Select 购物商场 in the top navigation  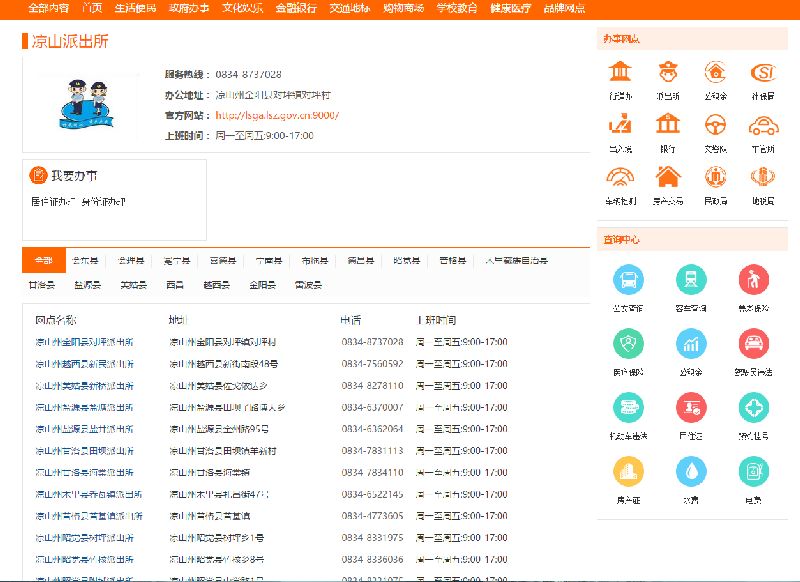click(x=404, y=8)
